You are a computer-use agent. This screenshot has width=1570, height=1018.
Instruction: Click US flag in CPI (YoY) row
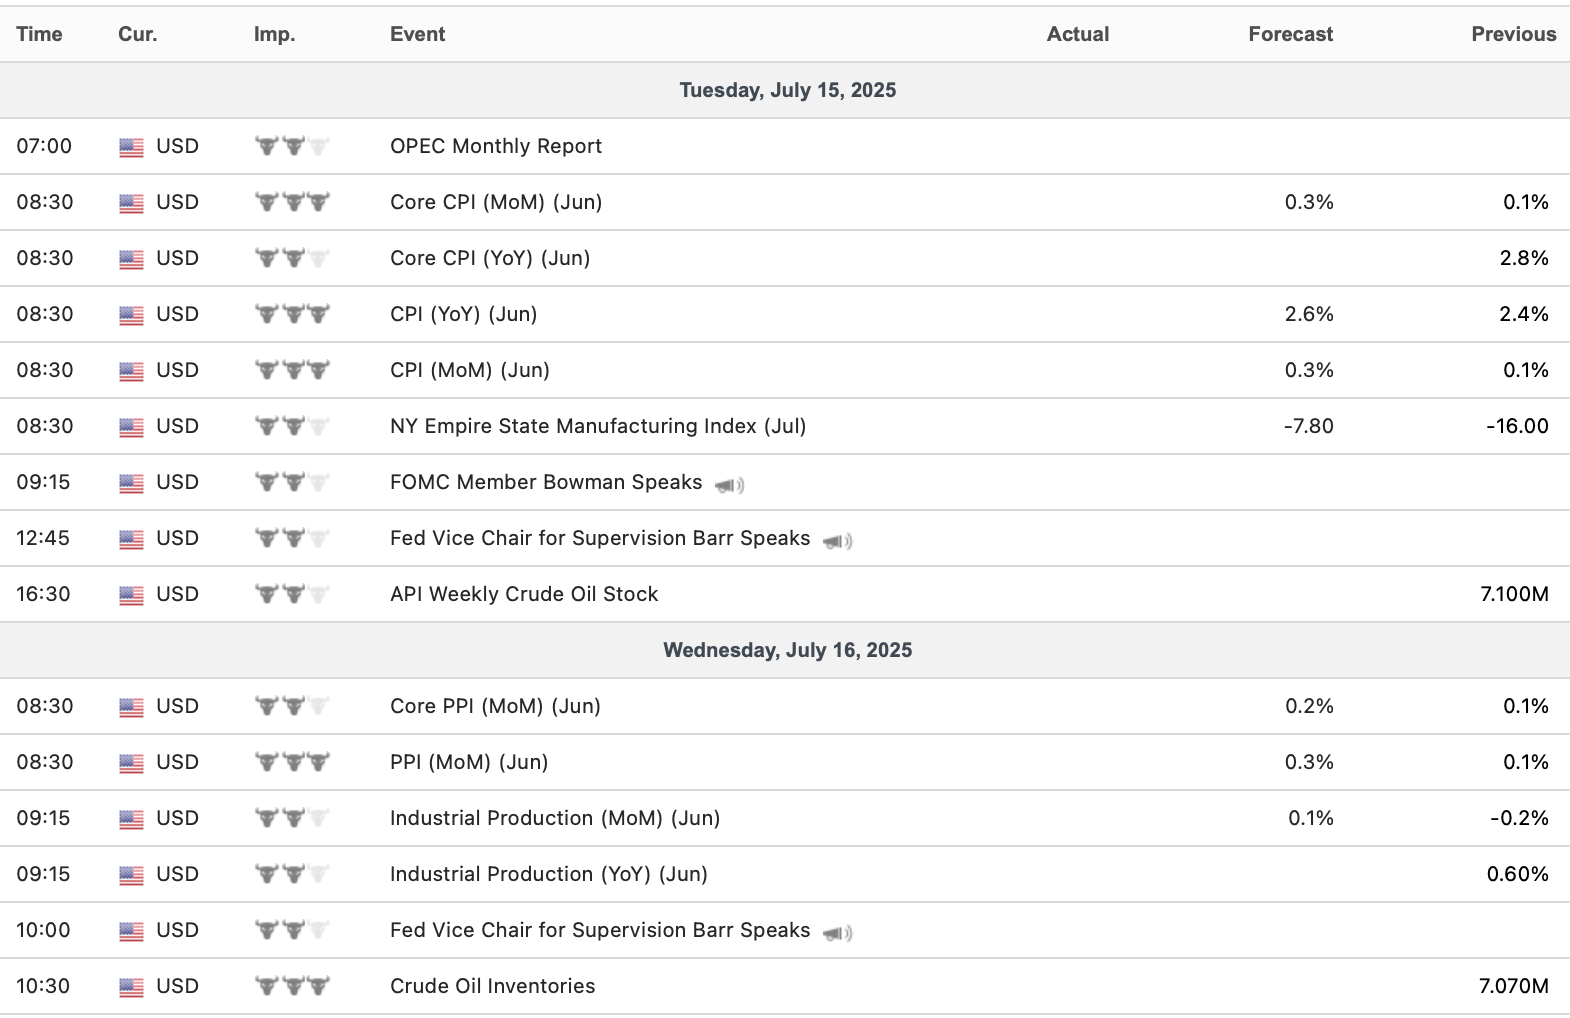pos(131,315)
